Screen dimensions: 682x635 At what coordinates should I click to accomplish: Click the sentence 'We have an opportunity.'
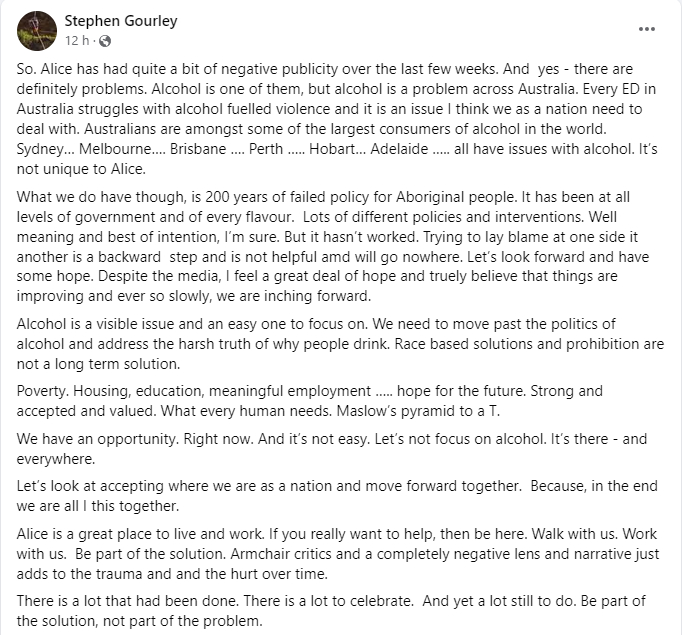click(98, 438)
